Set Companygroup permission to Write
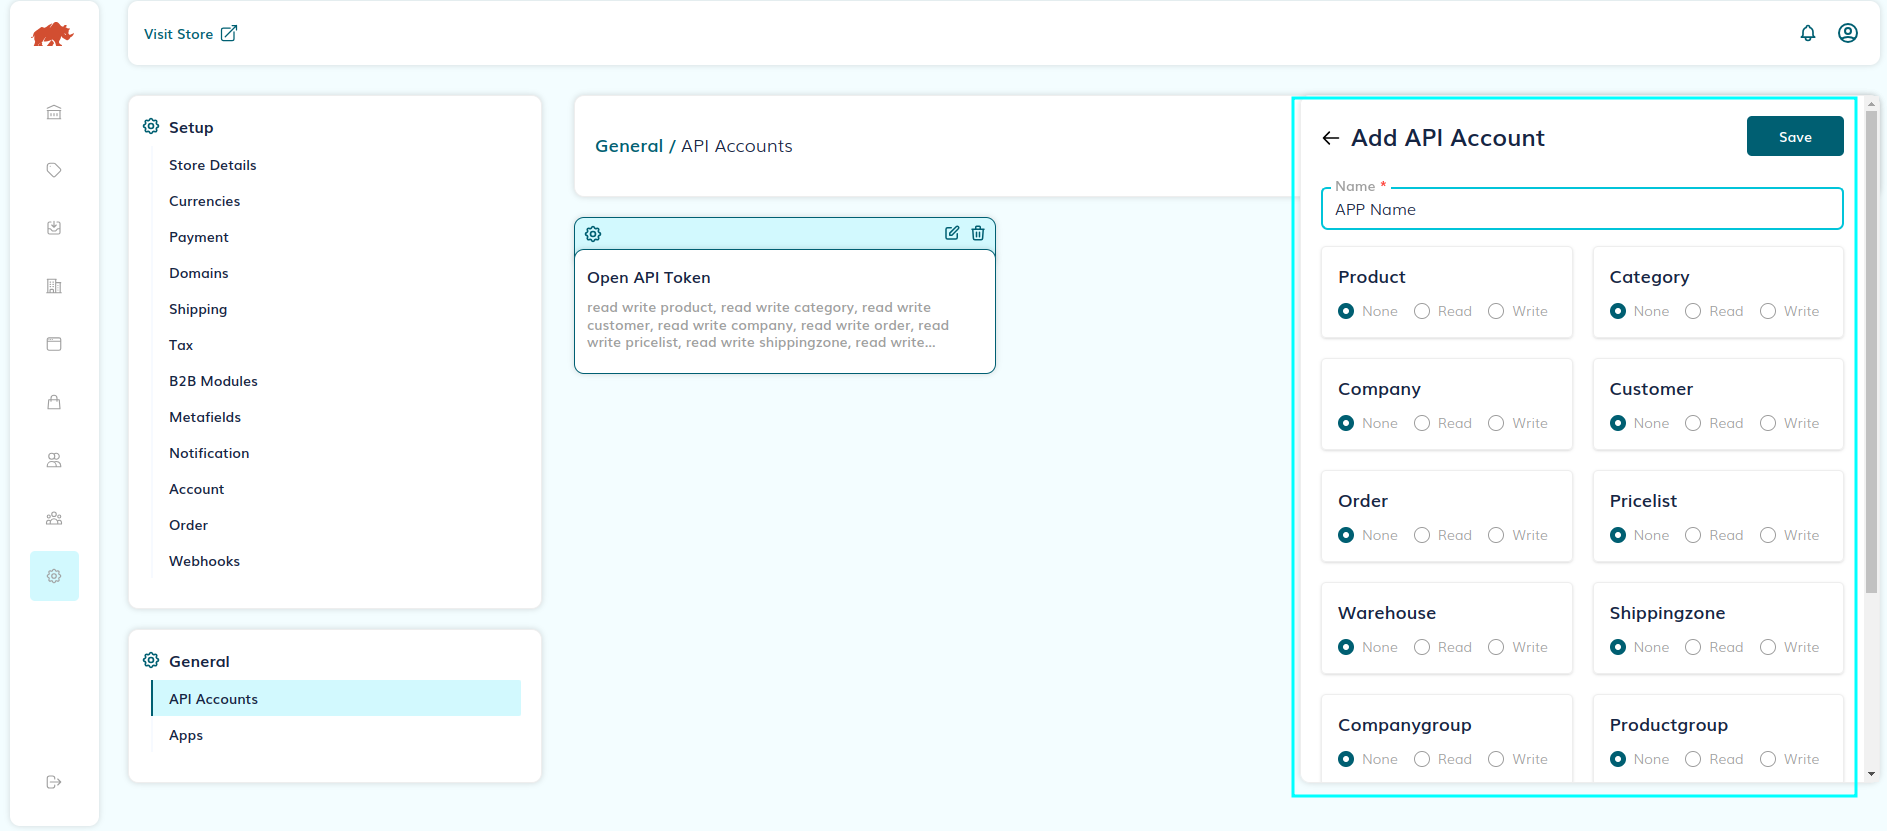The height and width of the screenshot is (831, 1887). click(1496, 759)
